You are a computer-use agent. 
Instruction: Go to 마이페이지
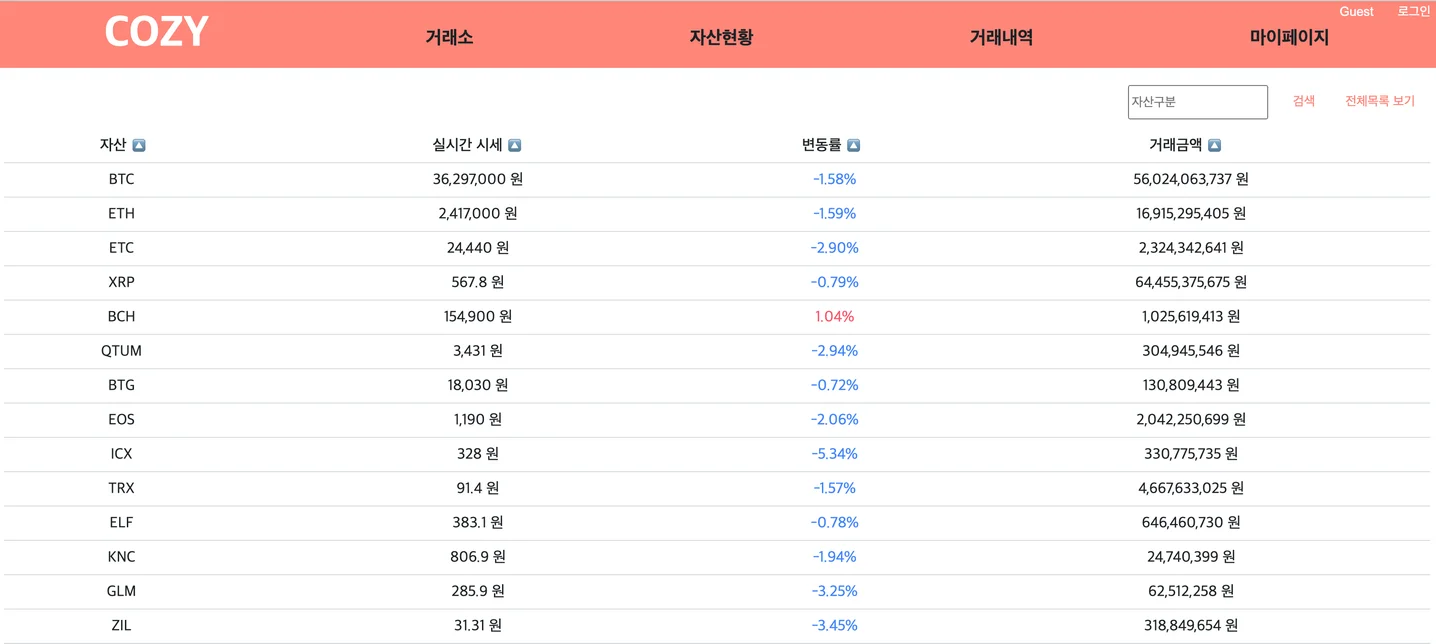[1289, 37]
